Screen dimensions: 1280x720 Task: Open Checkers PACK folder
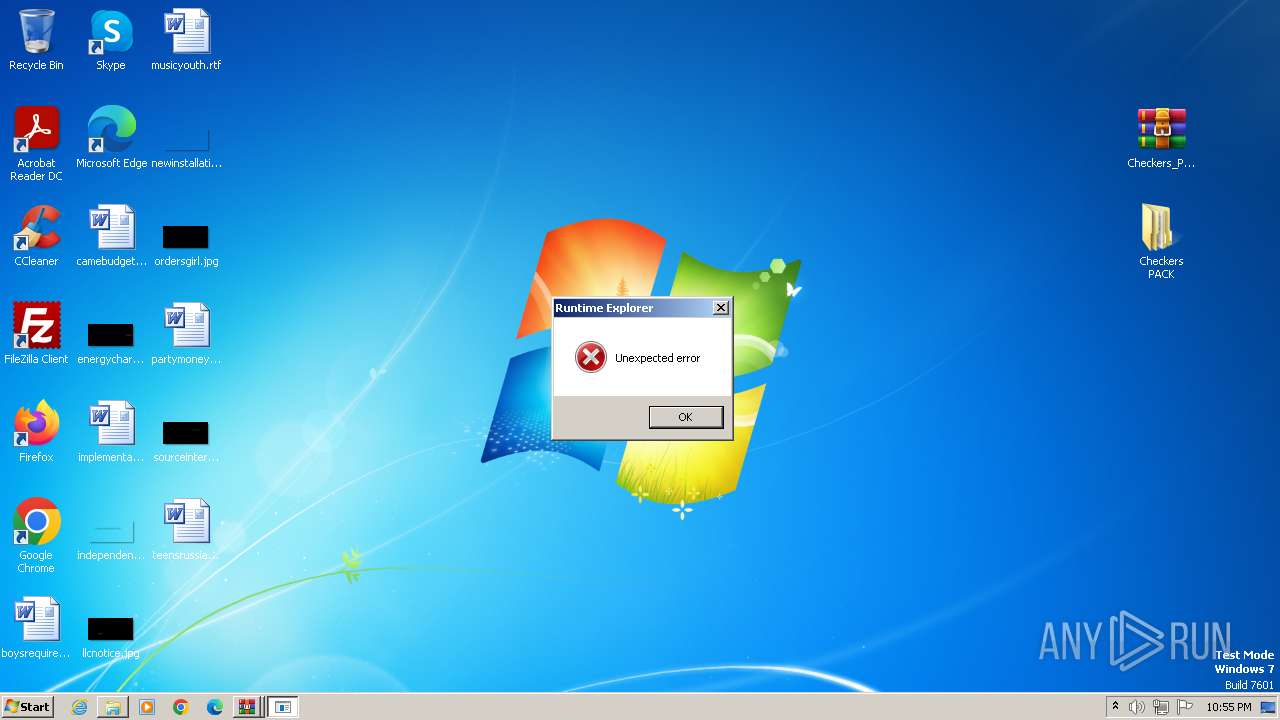point(1161,242)
